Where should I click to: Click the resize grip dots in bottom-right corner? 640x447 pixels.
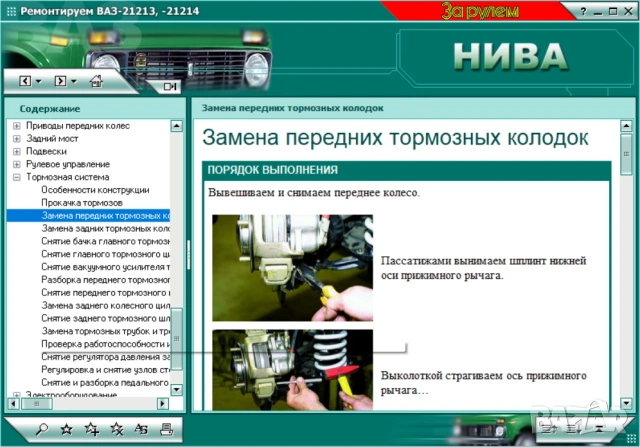coord(631,439)
